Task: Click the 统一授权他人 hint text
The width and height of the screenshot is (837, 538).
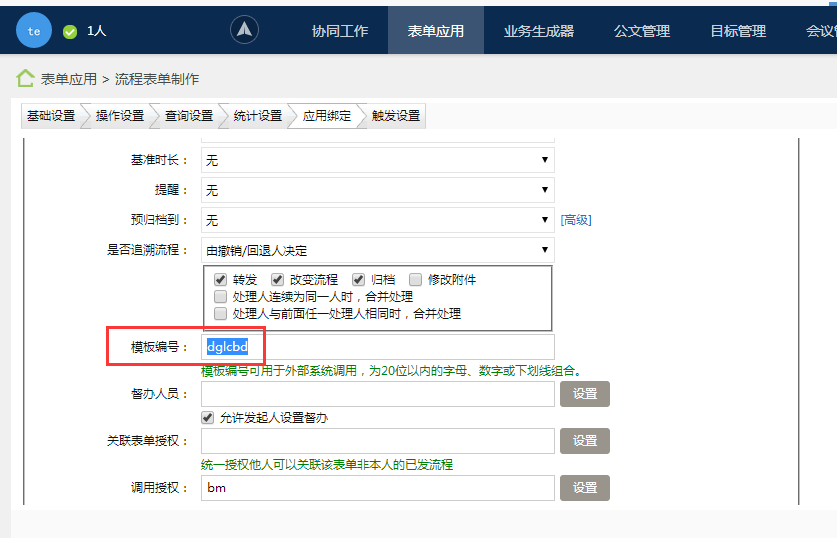Action: [327, 464]
